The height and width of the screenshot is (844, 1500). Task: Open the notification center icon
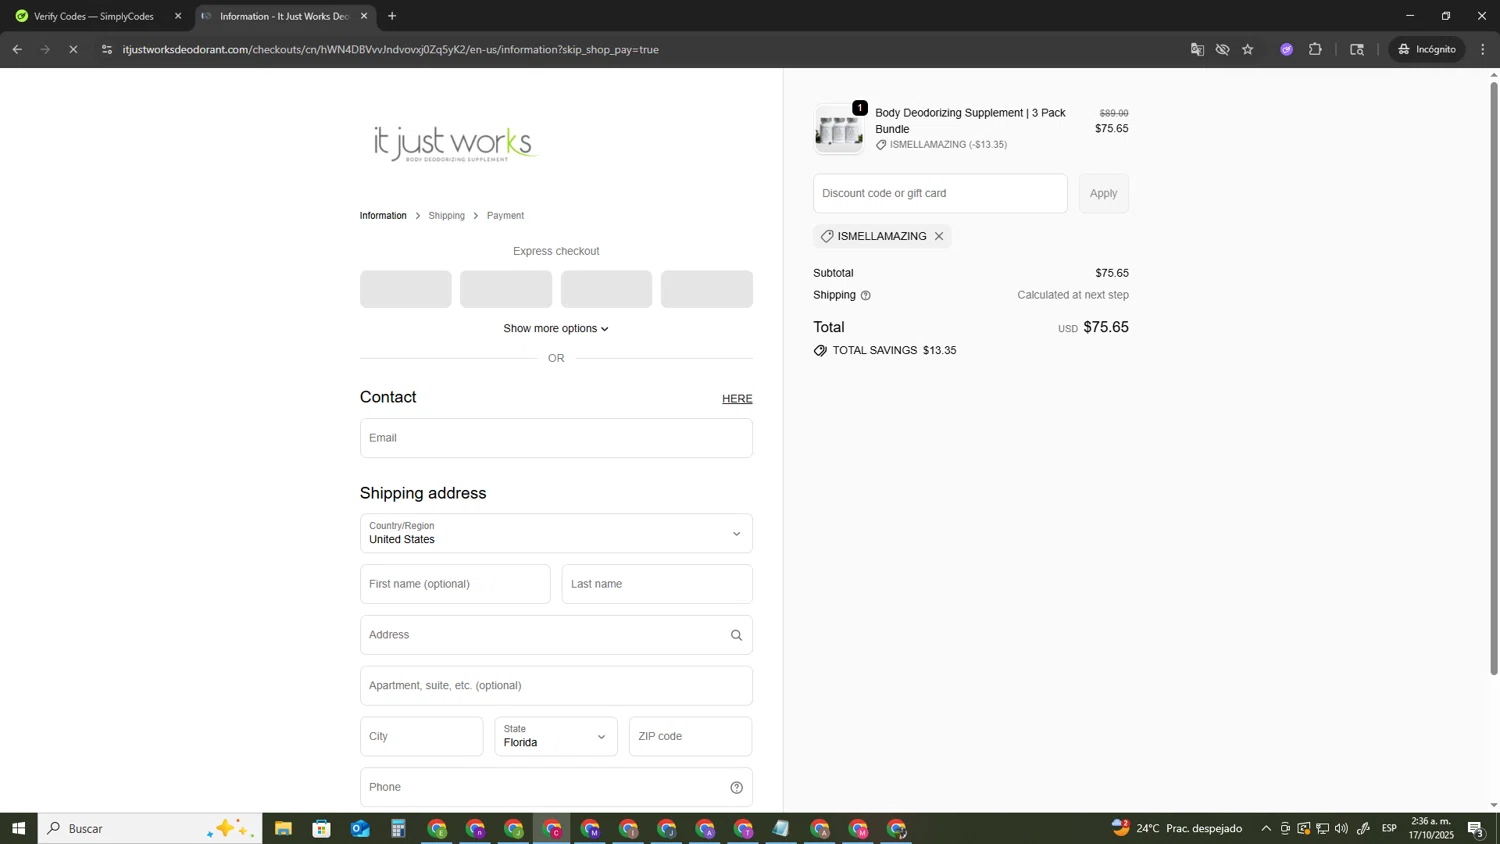tap(1476, 829)
